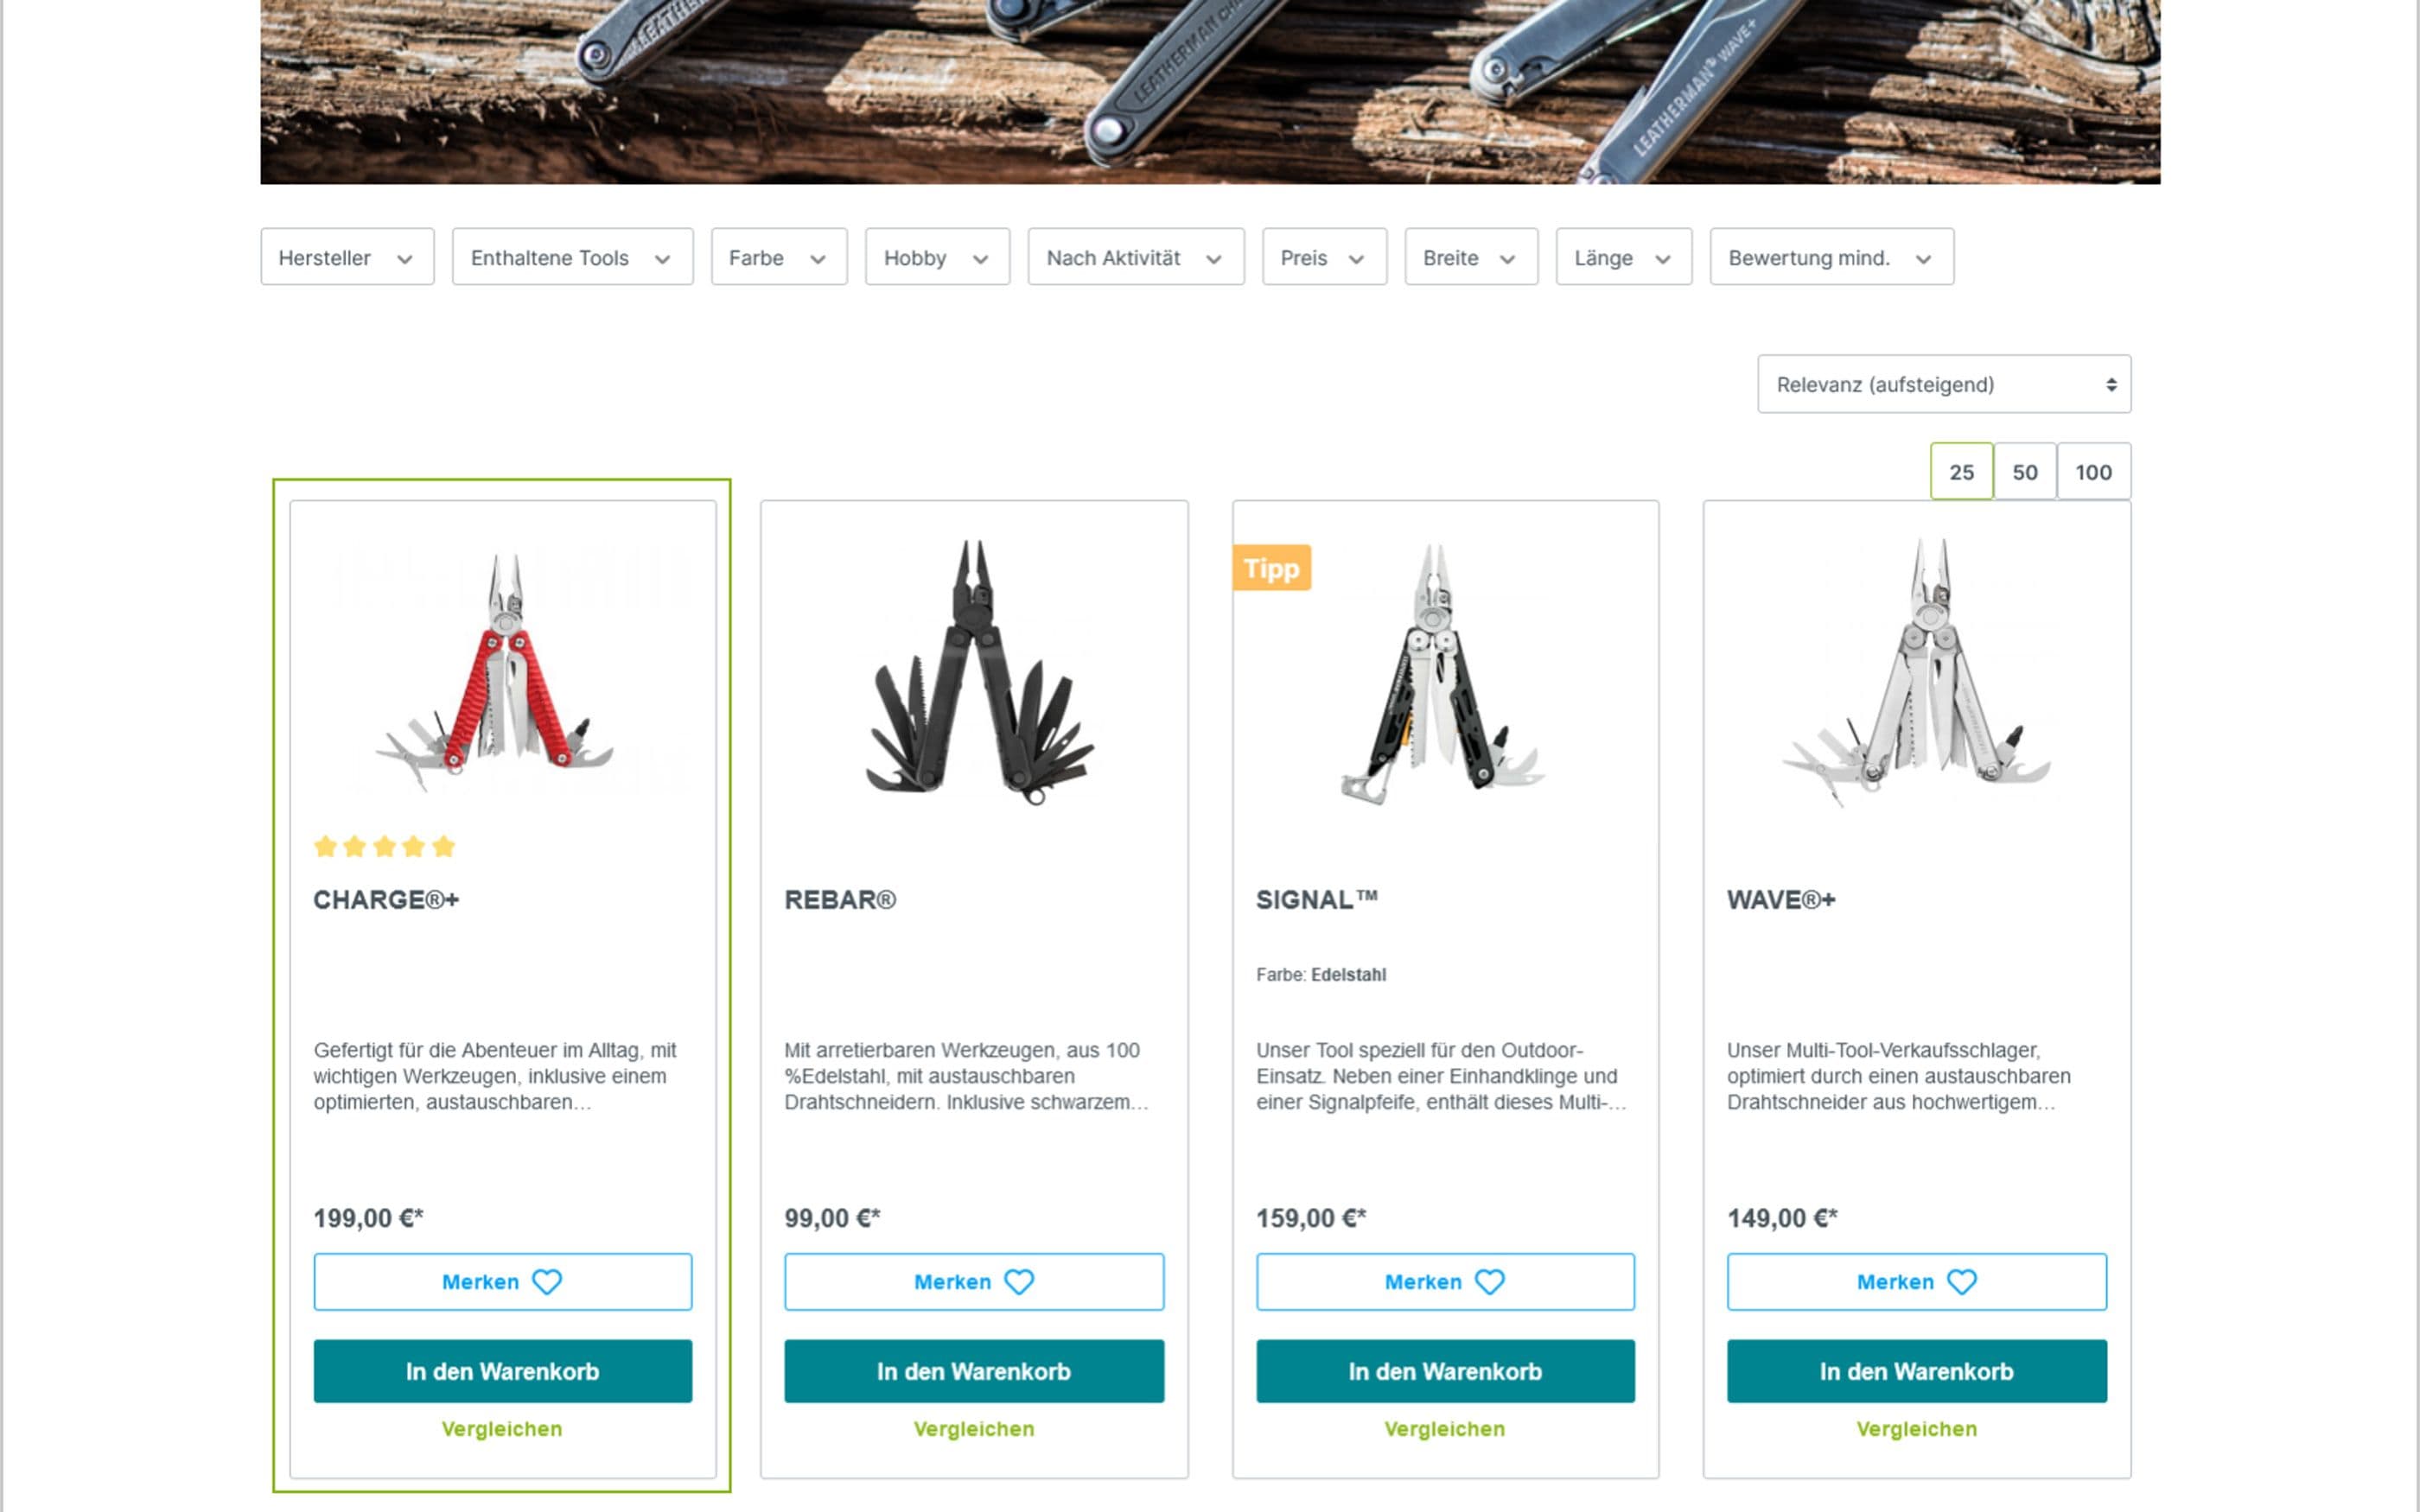Select 25 products per page
The image size is (2420, 1512).
(1961, 471)
